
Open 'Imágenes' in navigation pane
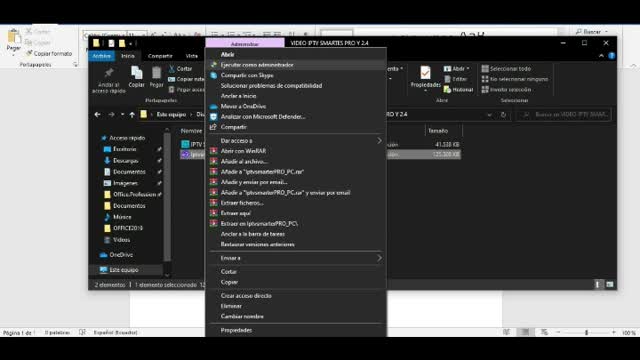tap(121, 183)
